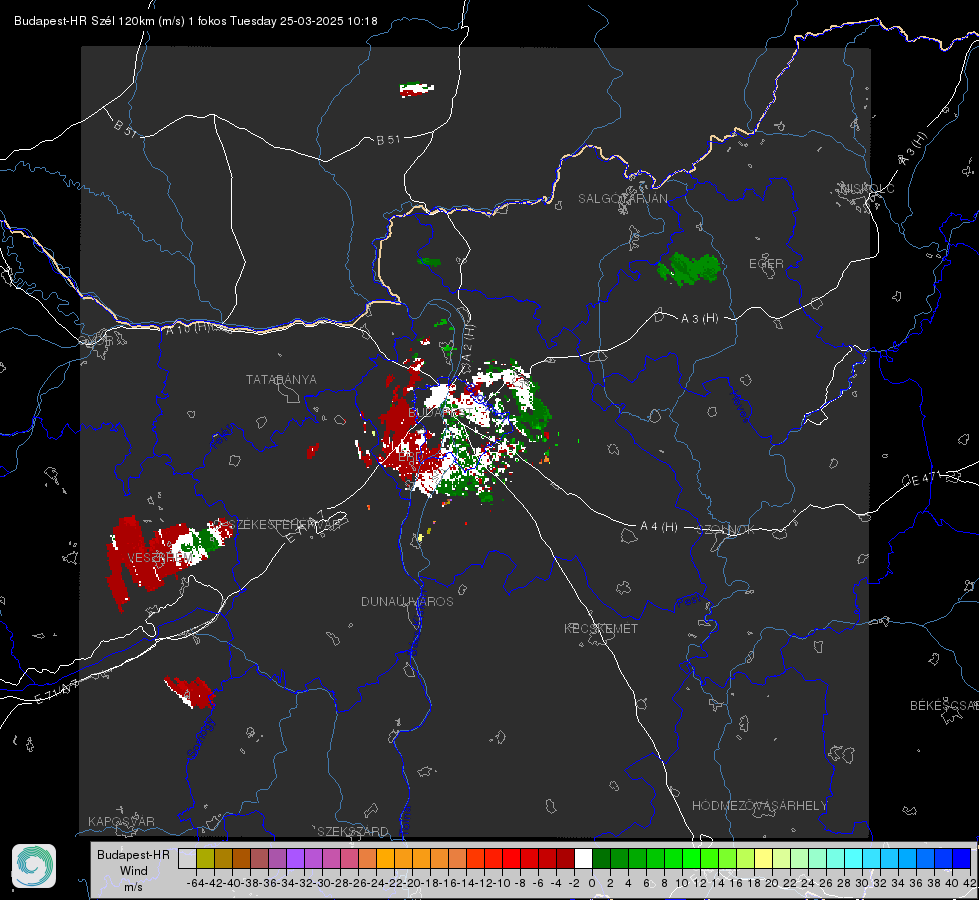Image resolution: width=979 pixels, height=900 pixels.
Task: Click the EGER city label
Action: click(766, 264)
